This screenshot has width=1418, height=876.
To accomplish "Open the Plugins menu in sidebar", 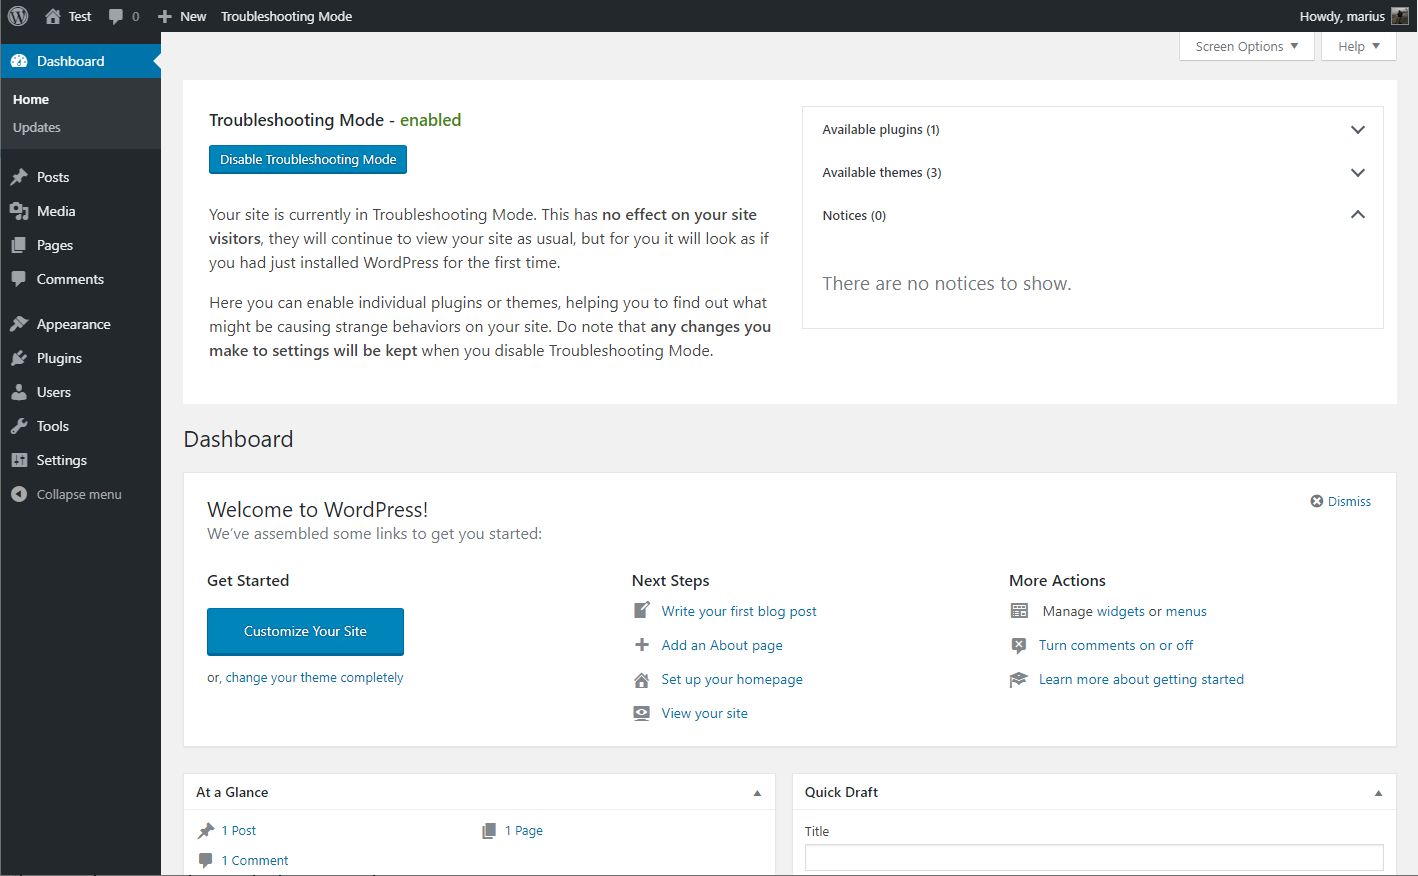I will point(59,358).
